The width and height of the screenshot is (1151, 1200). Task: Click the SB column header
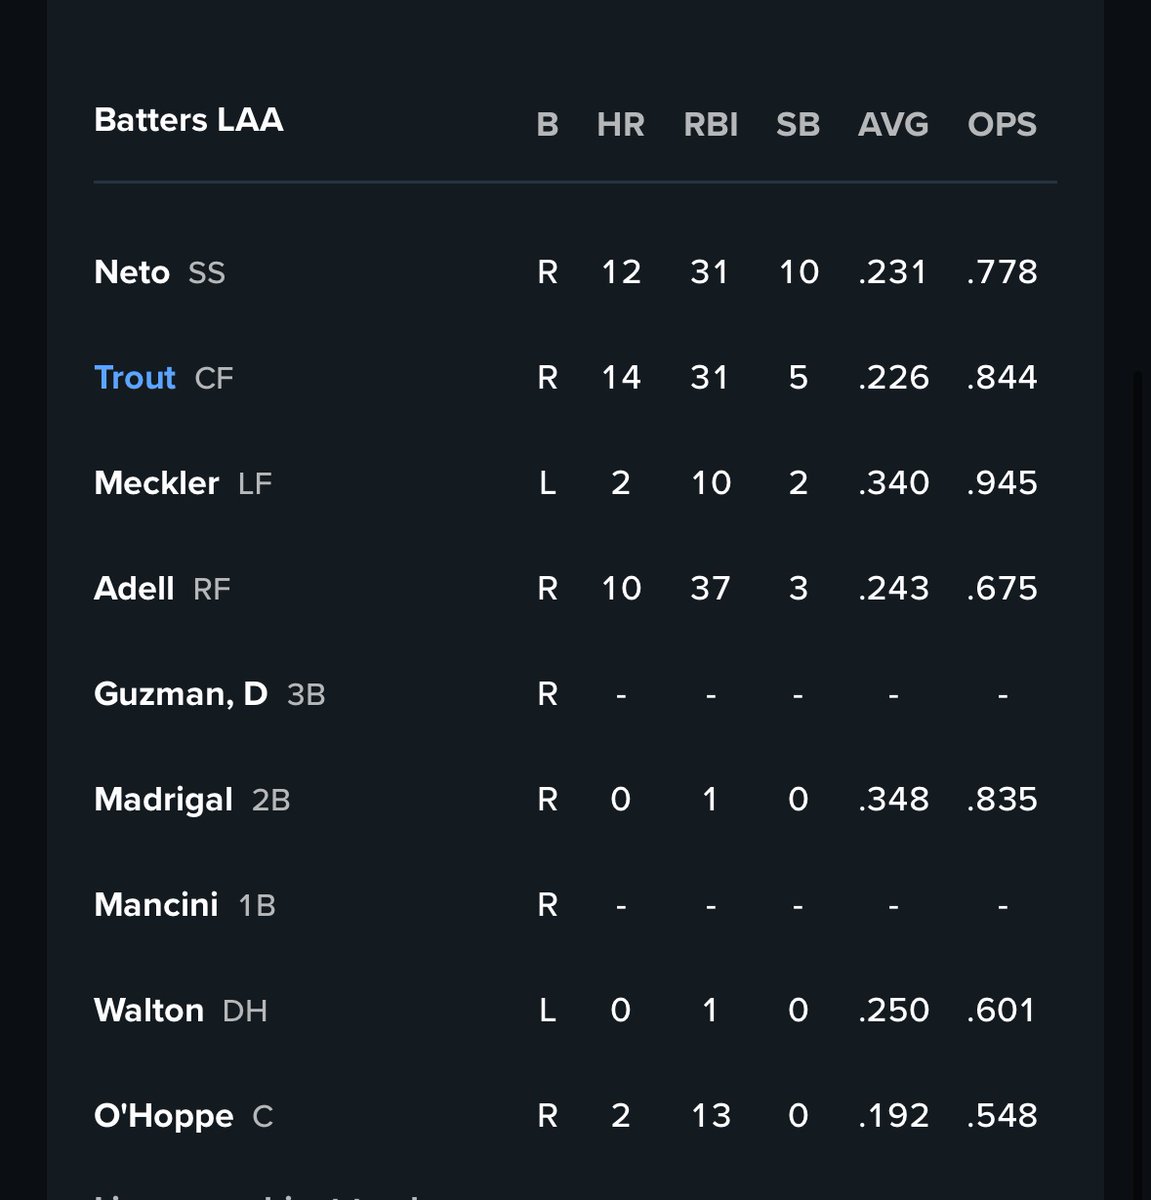click(798, 124)
